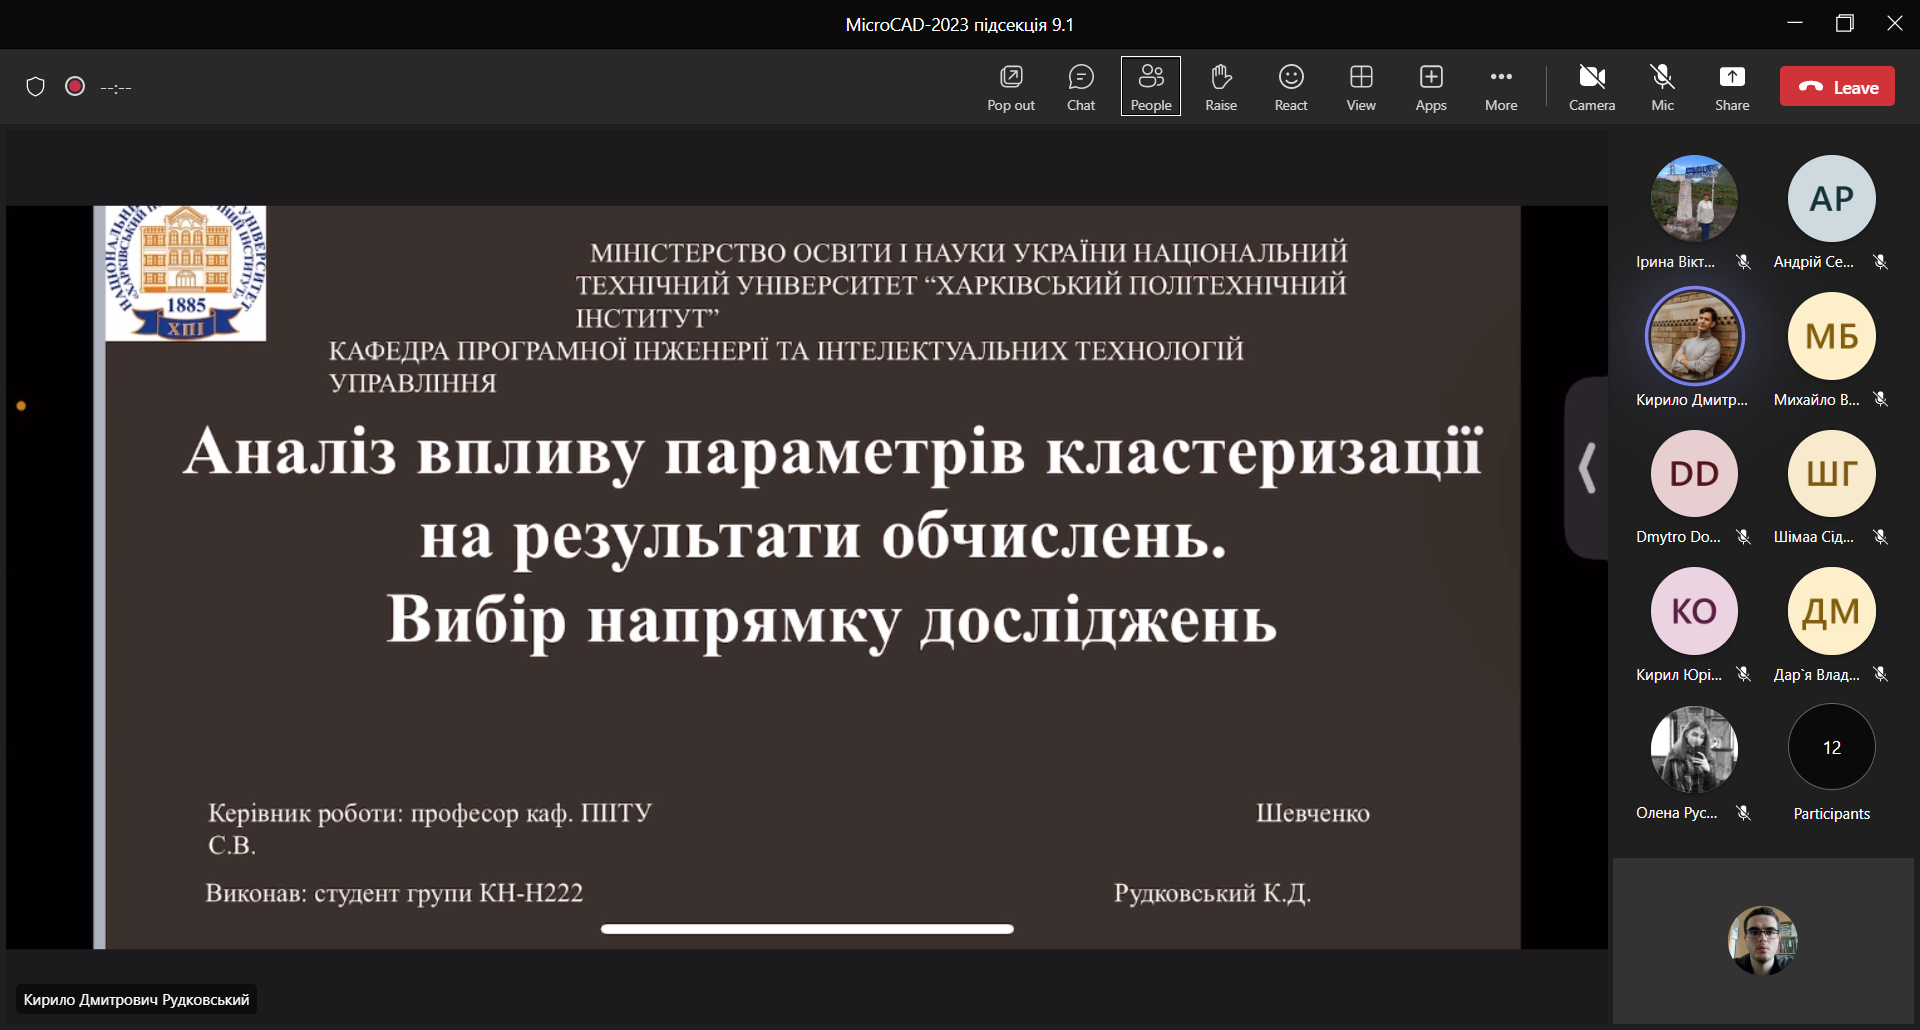
Task: Turn on the camera
Action: click(1591, 87)
